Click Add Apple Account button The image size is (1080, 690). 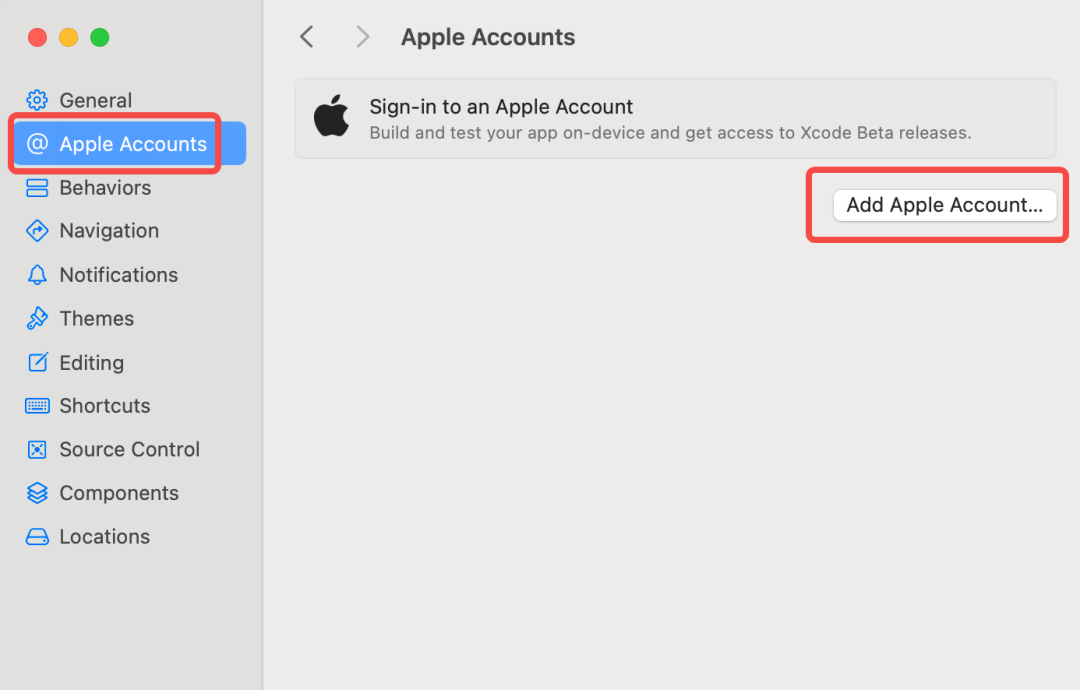click(x=944, y=205)
